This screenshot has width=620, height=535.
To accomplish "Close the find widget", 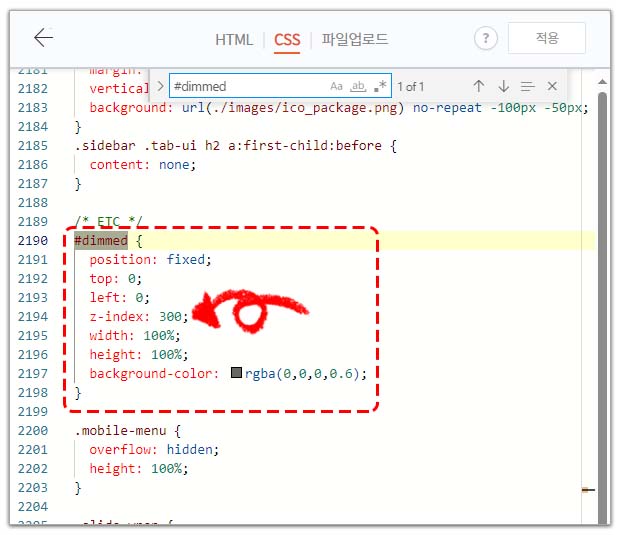I will point(552,86).
